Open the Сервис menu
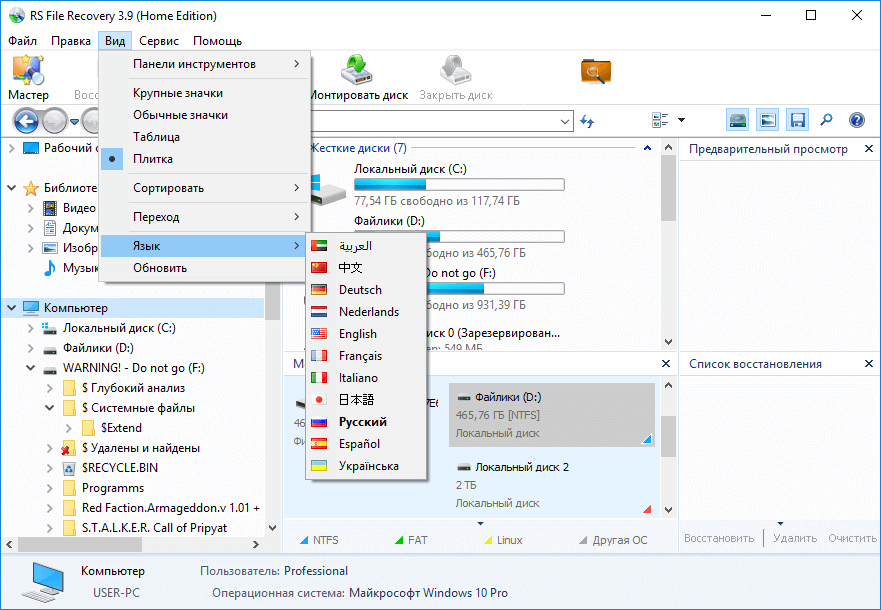 click(x=159, y=41)
